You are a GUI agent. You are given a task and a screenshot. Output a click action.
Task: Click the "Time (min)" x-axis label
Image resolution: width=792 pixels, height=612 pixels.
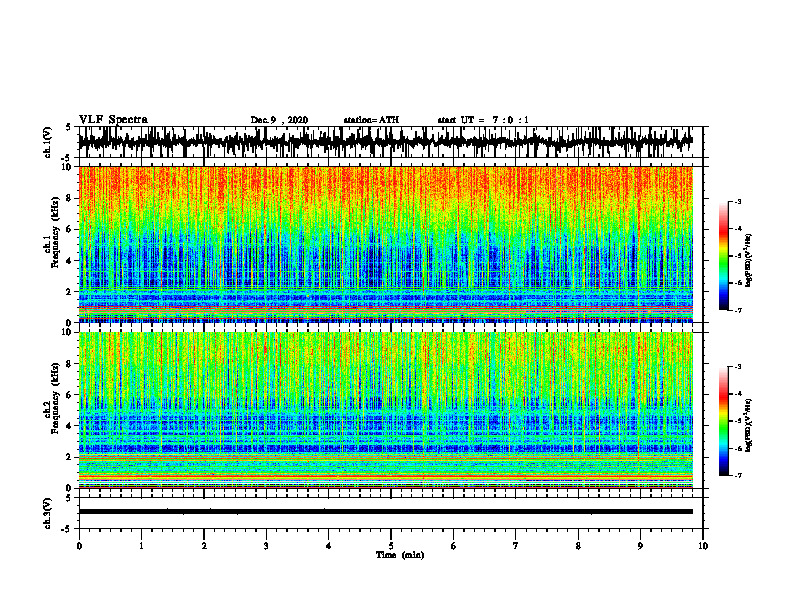click(400, 555)
